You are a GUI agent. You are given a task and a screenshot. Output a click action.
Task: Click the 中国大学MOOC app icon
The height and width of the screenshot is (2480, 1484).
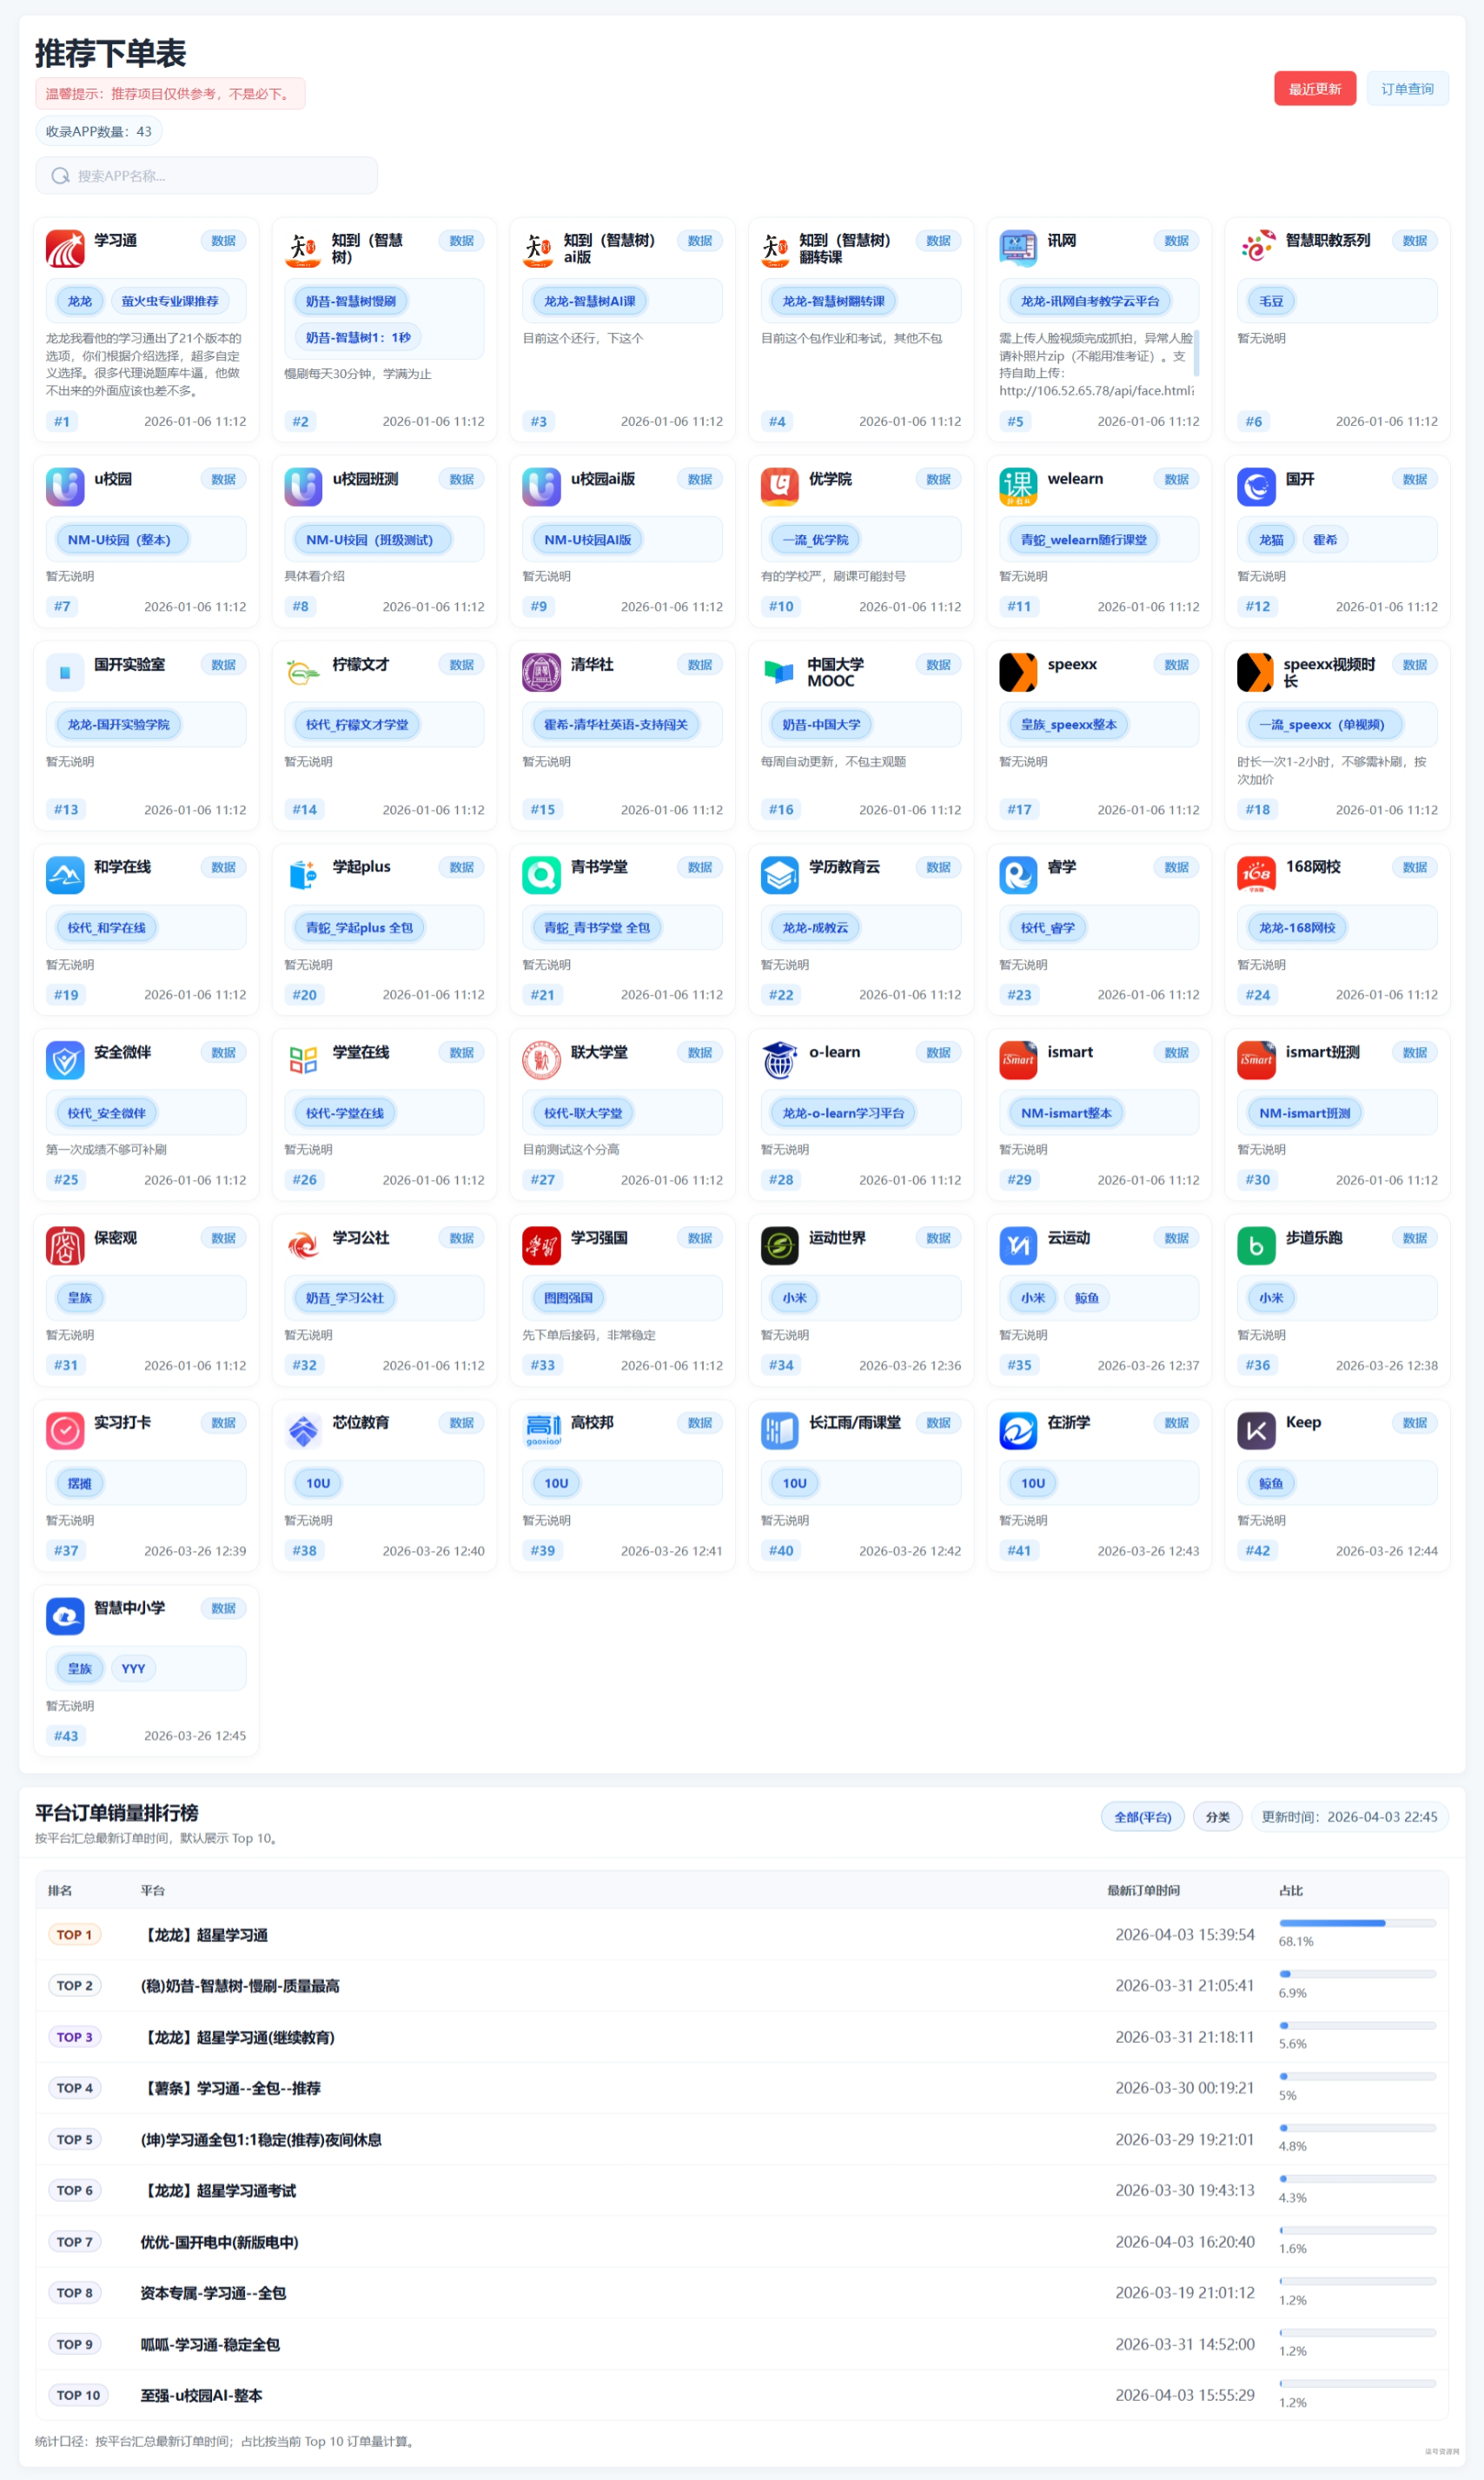pyautogui.click(x=779, y=672)
